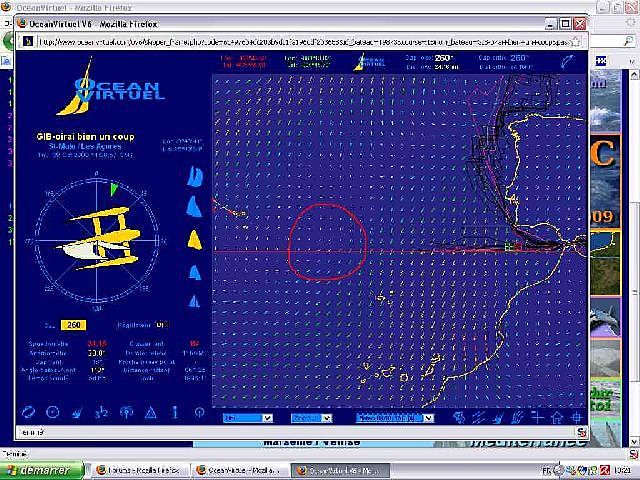Select the yellow highlighted sail option

pos(195,239)
